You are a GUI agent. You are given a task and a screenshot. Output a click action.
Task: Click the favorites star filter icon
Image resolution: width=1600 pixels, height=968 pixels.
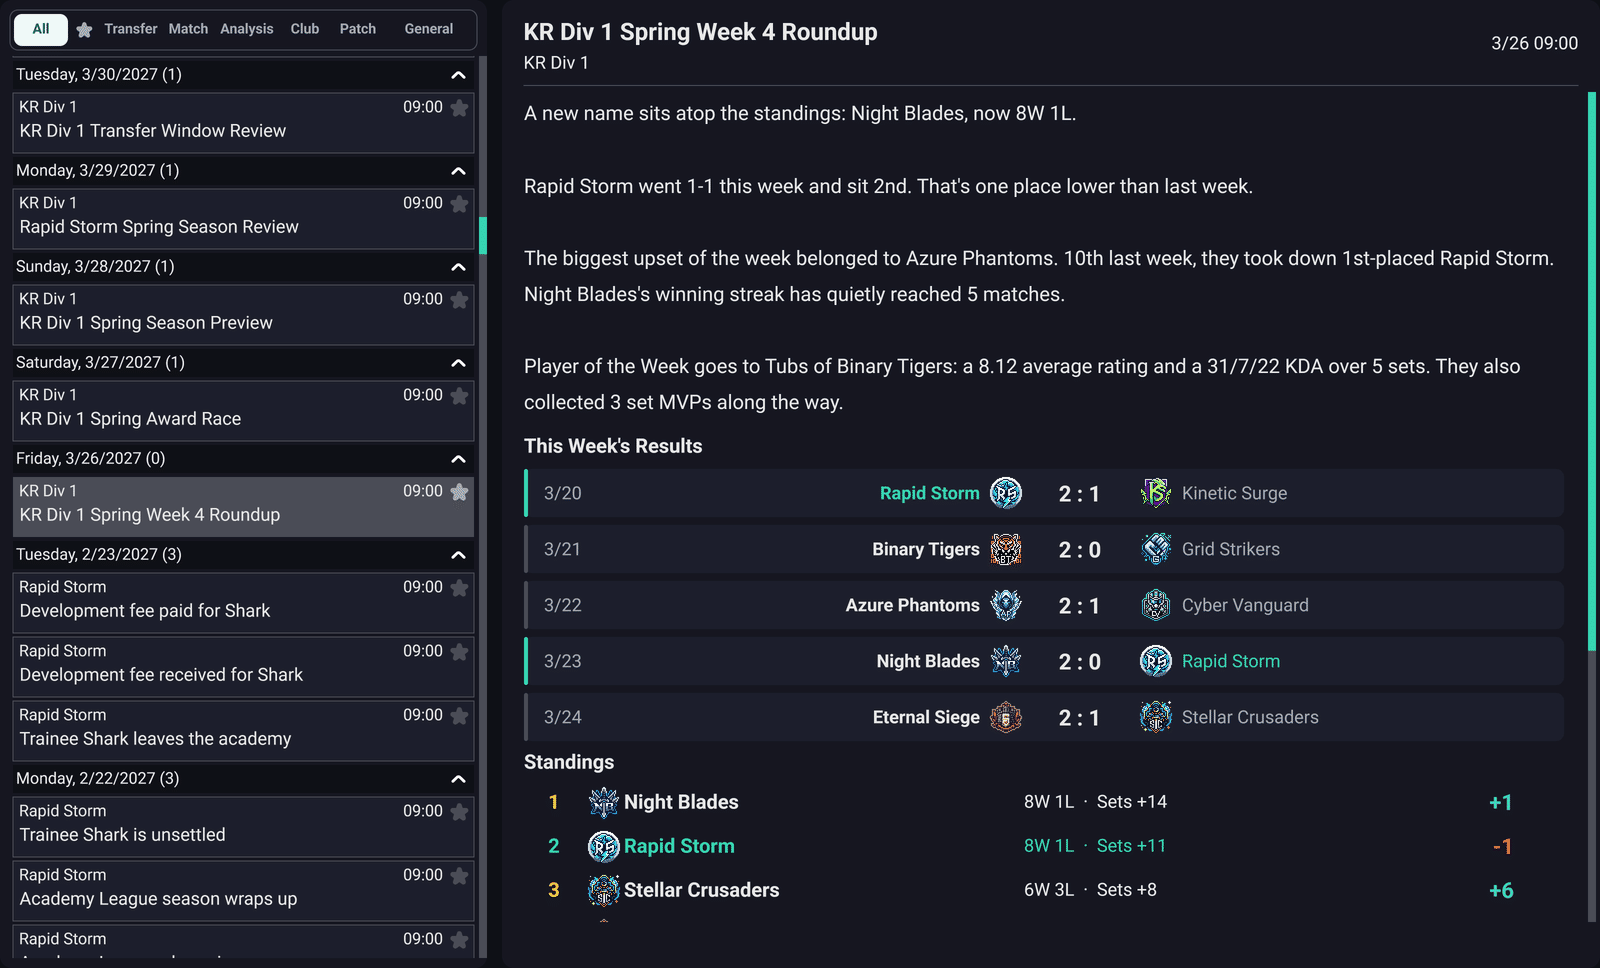click(x=85, y=30)
